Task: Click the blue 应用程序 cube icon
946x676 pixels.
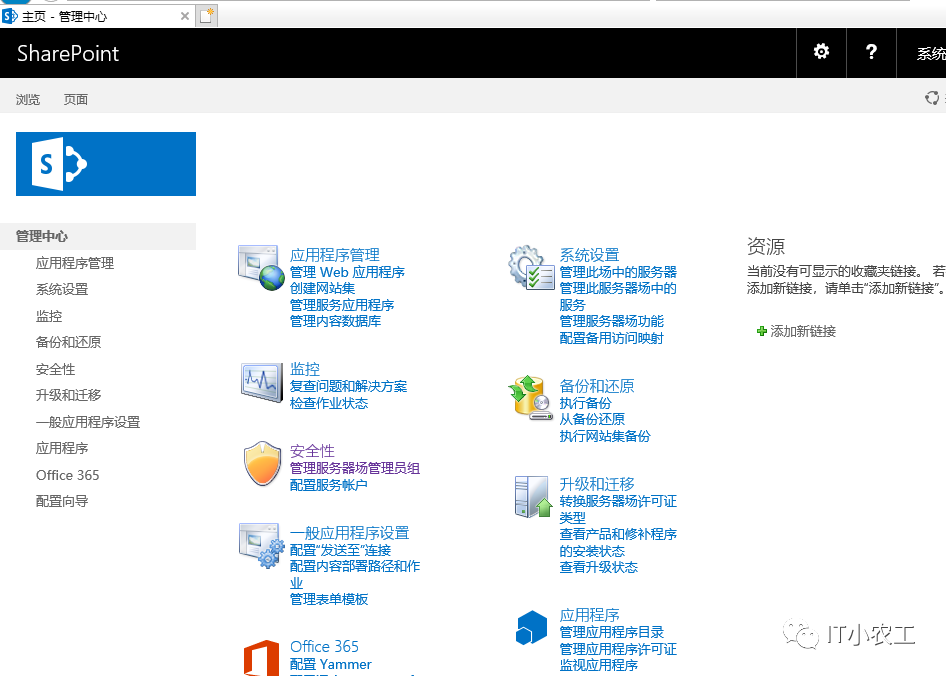Action: tap(531, 627)
